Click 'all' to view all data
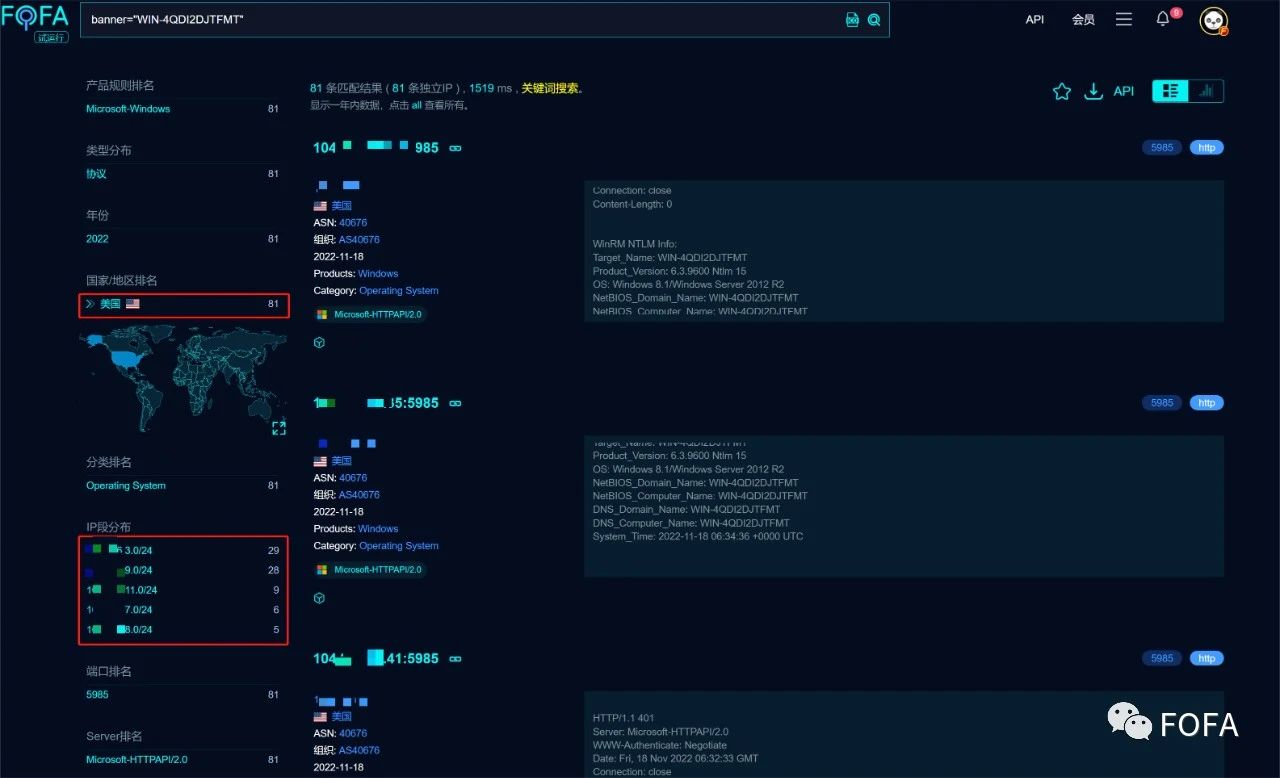Screen dimensions: 1280x778 point(416,105)
